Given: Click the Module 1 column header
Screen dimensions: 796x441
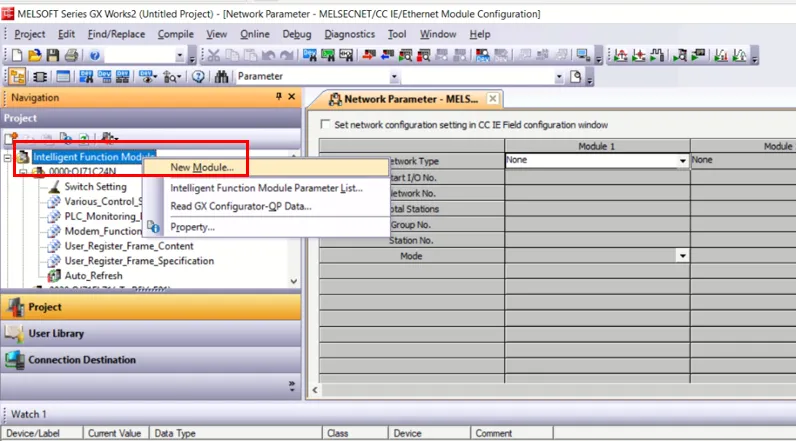Looking at the screenshot, I should coord(596,146).
